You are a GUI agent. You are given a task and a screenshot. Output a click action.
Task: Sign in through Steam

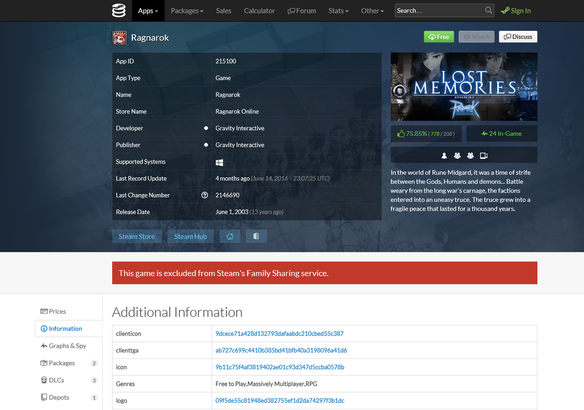tap(516, 11)
